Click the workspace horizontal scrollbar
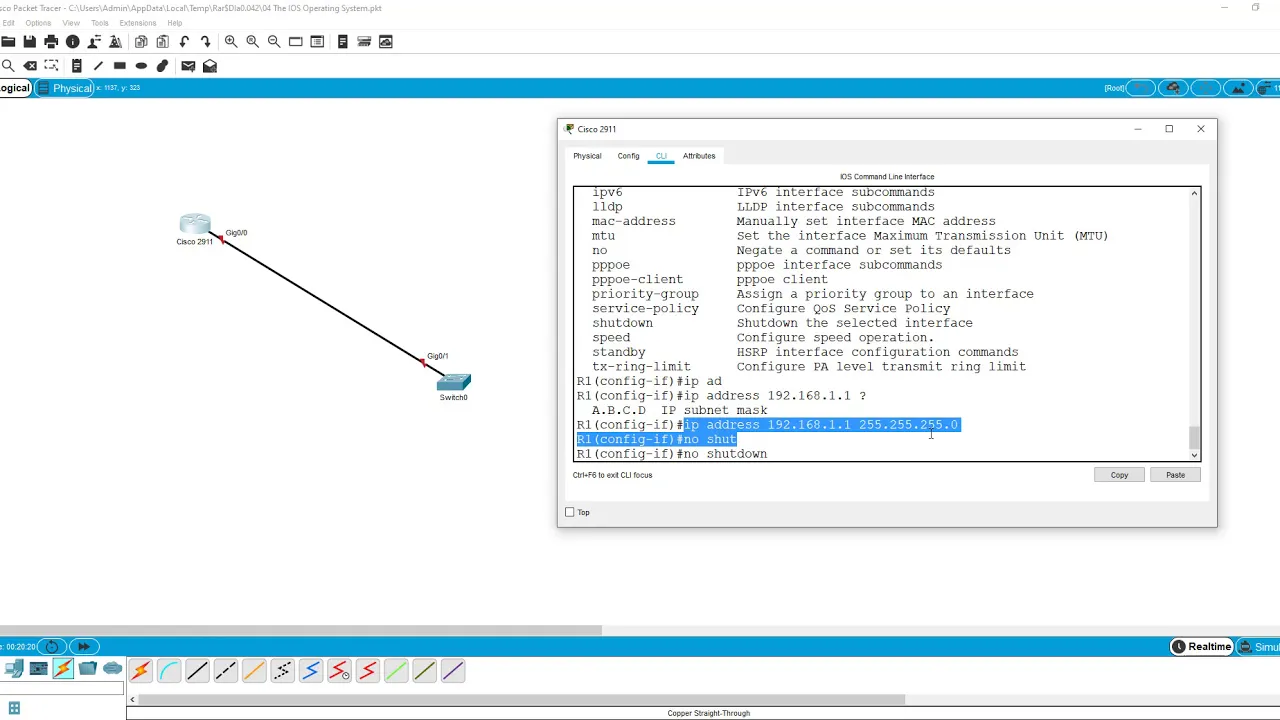1280x720 pixels. pos(300,630)
